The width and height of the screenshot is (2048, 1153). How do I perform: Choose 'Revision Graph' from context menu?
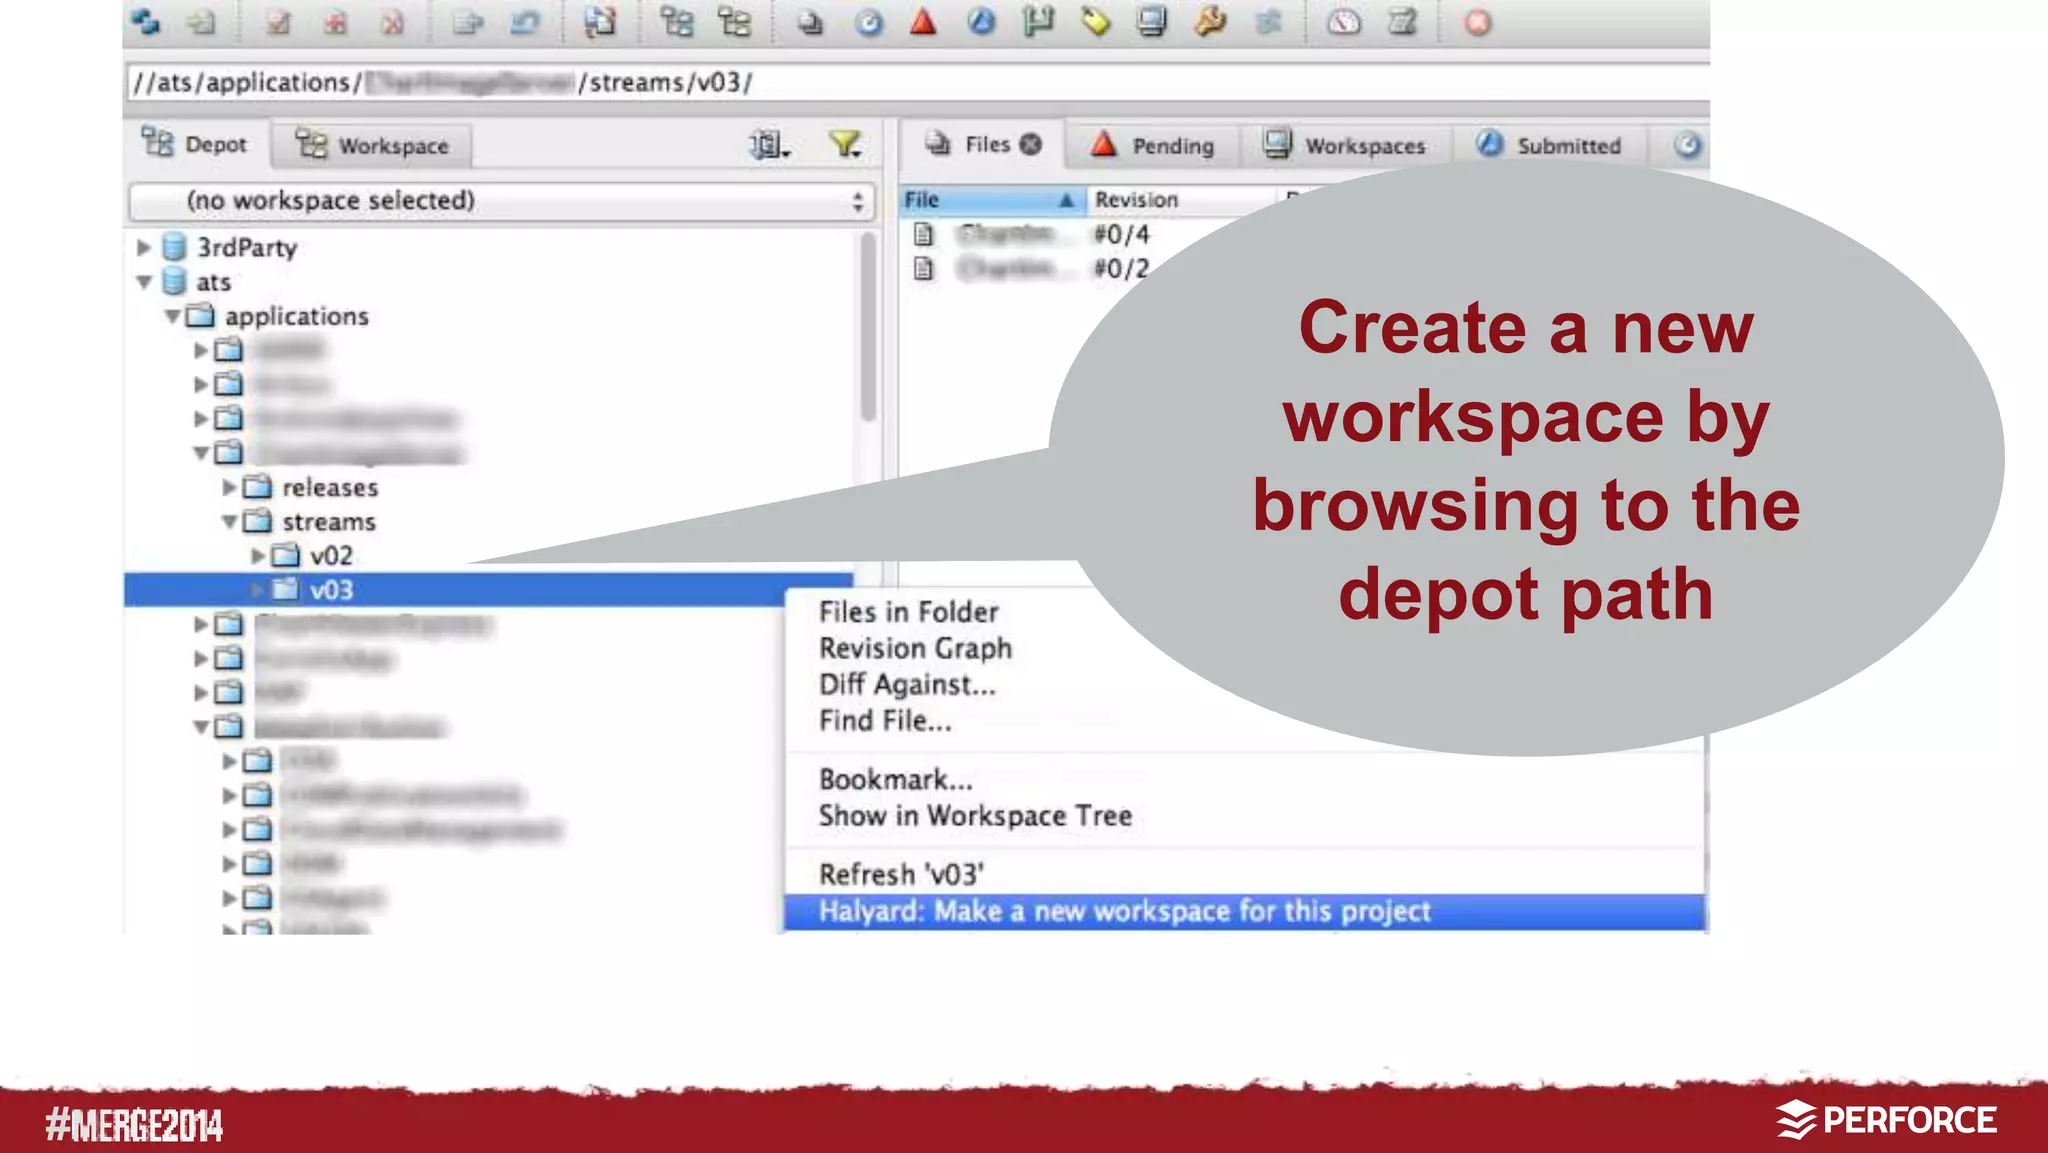(x=915, y=648)
